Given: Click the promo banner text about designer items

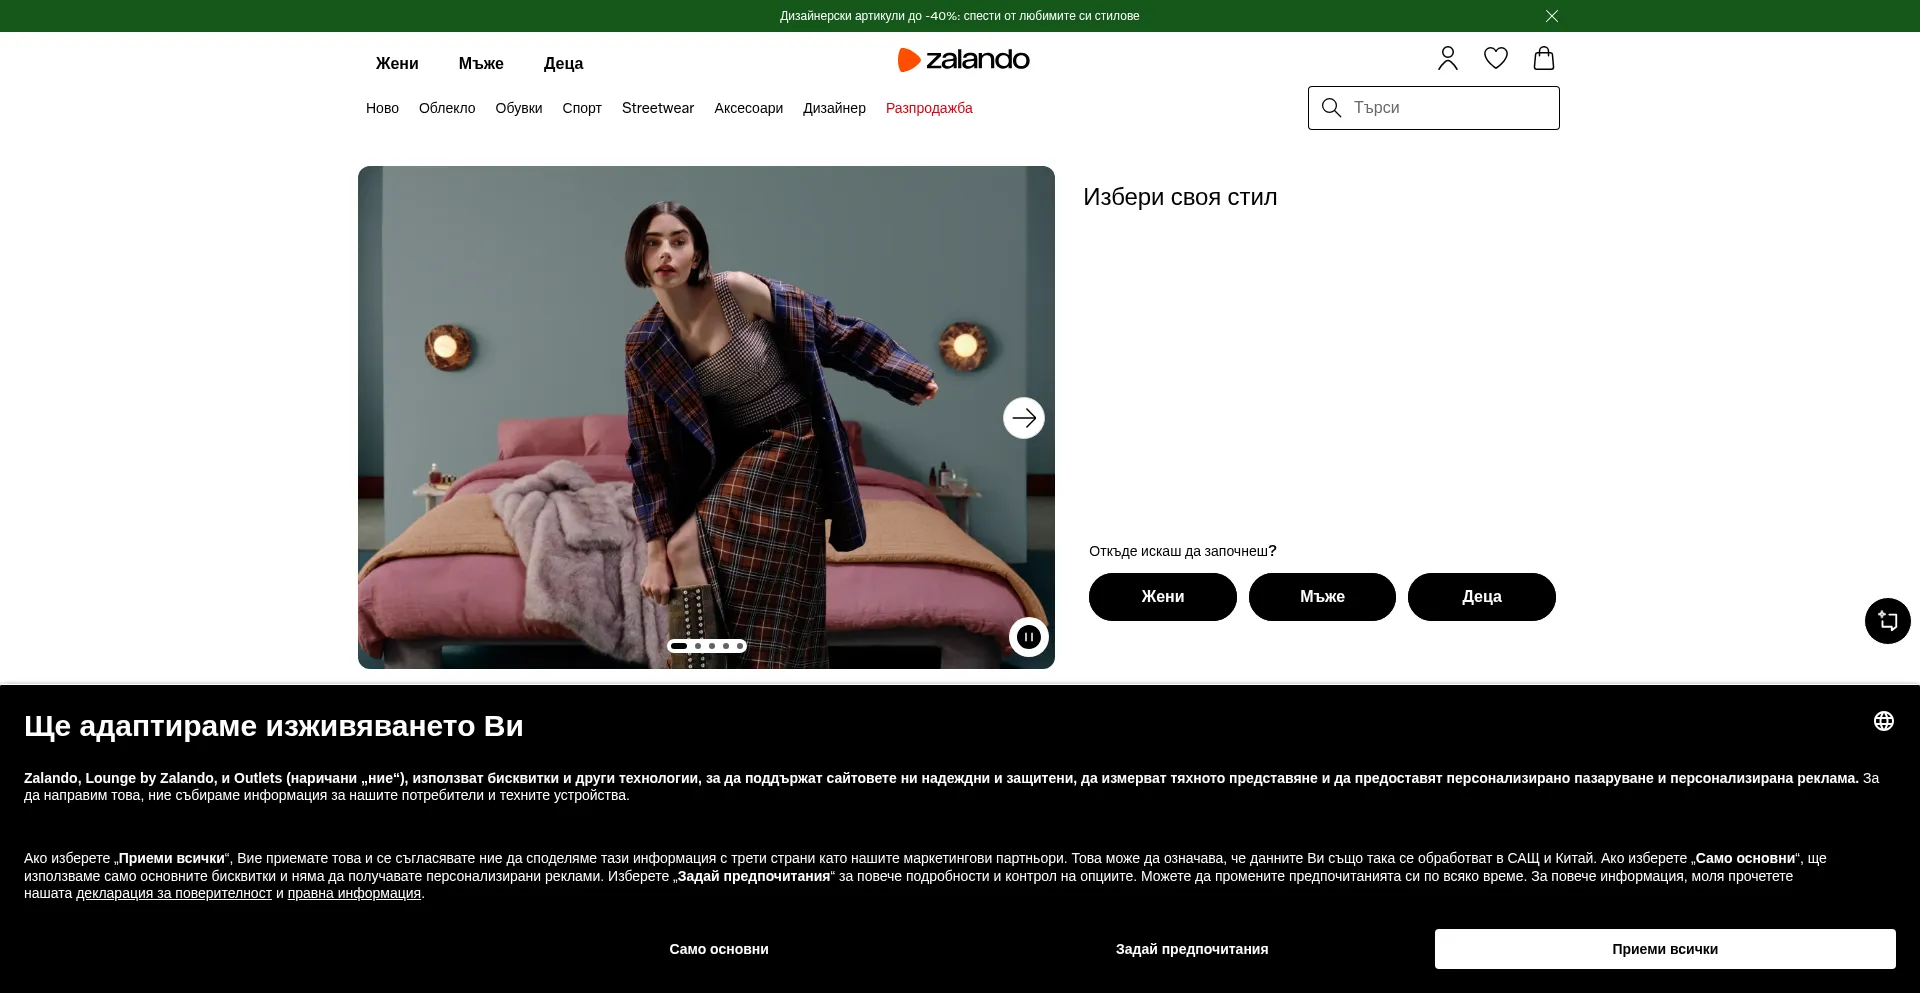Looking at the screenshot, I should [x=959, y=16].
